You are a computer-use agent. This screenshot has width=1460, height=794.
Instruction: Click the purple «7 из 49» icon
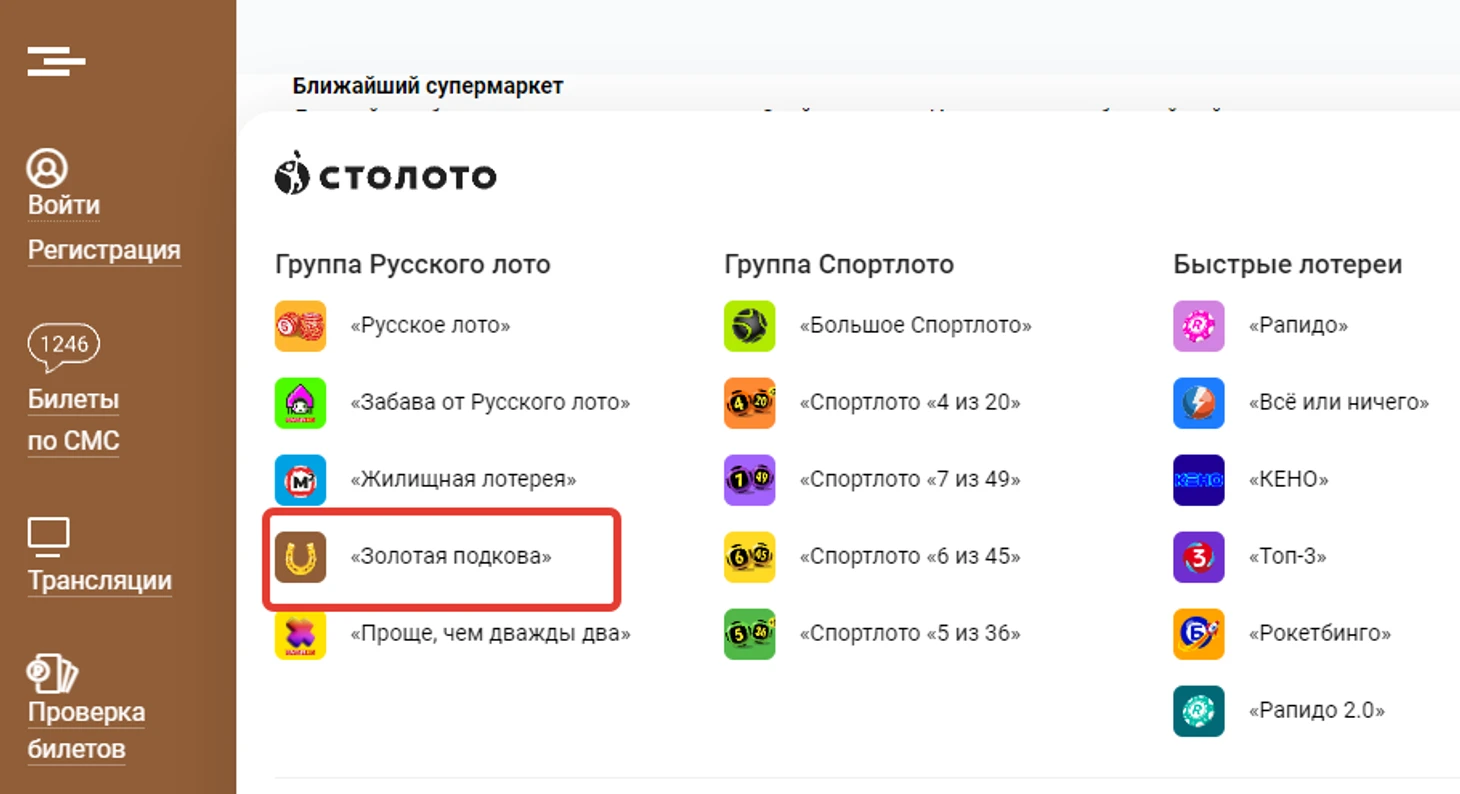coord(749,480)
